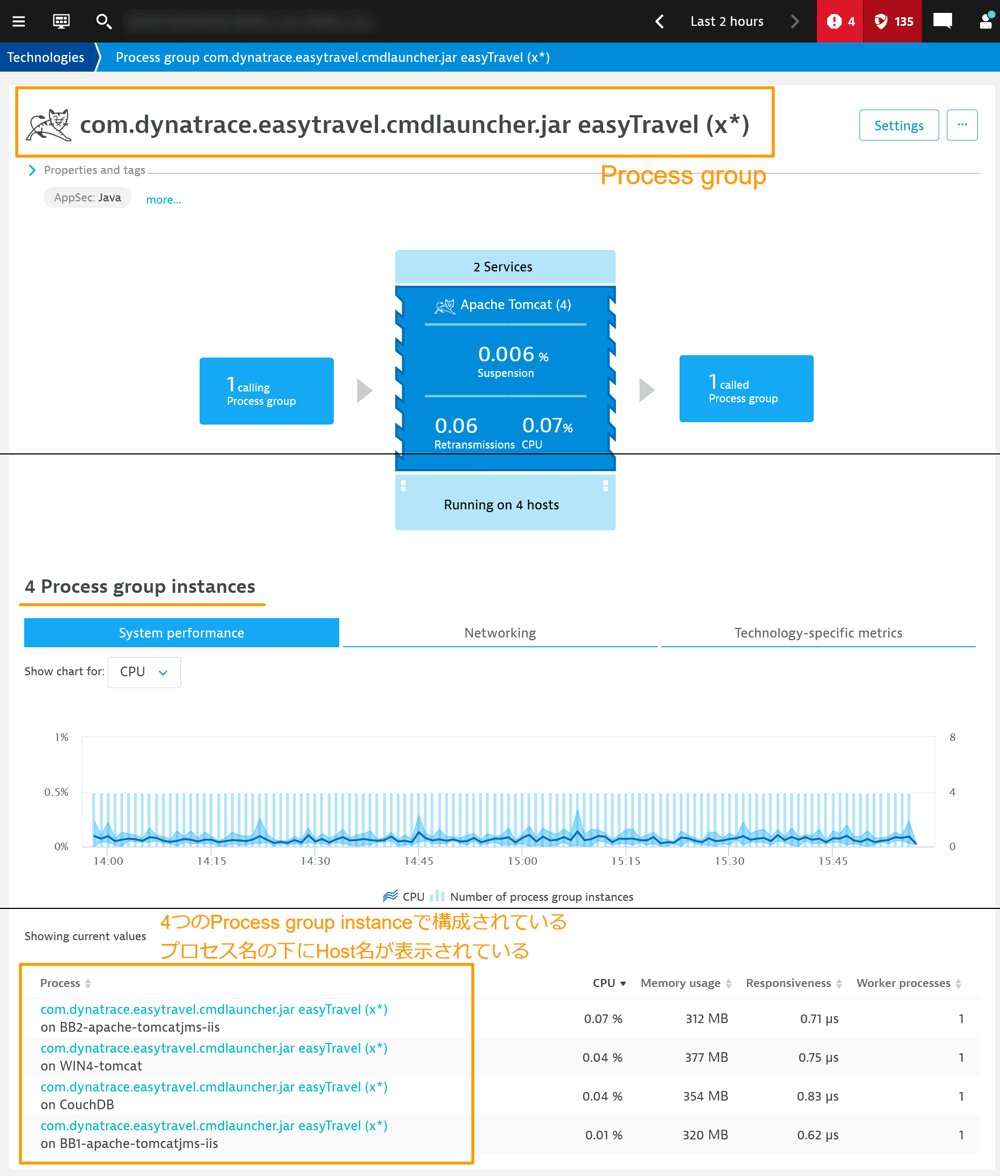Switch to System performance tab
1000x1176 pixels.
point(182,632)
